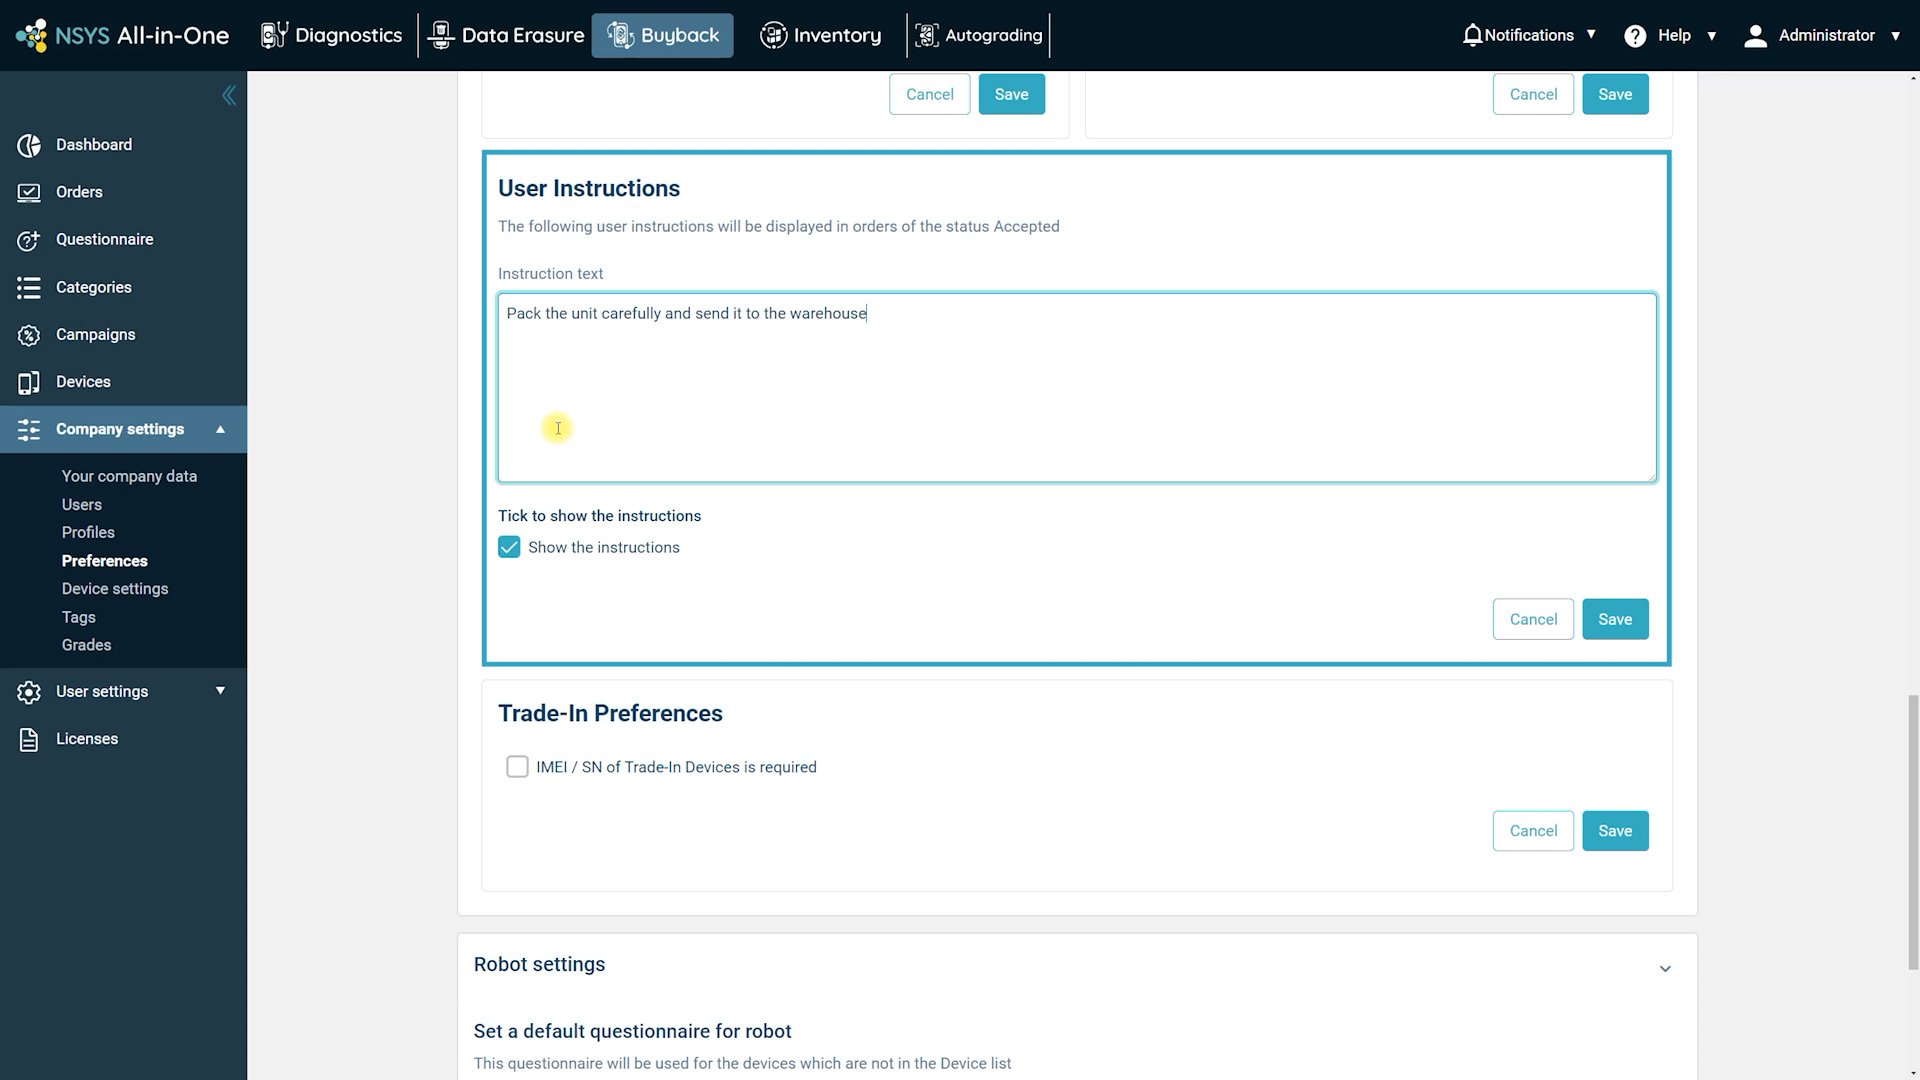Click the Campaigns icon in the sidebar
The height and width of the screenshot is (1080, 1920).
coord(29,335)
